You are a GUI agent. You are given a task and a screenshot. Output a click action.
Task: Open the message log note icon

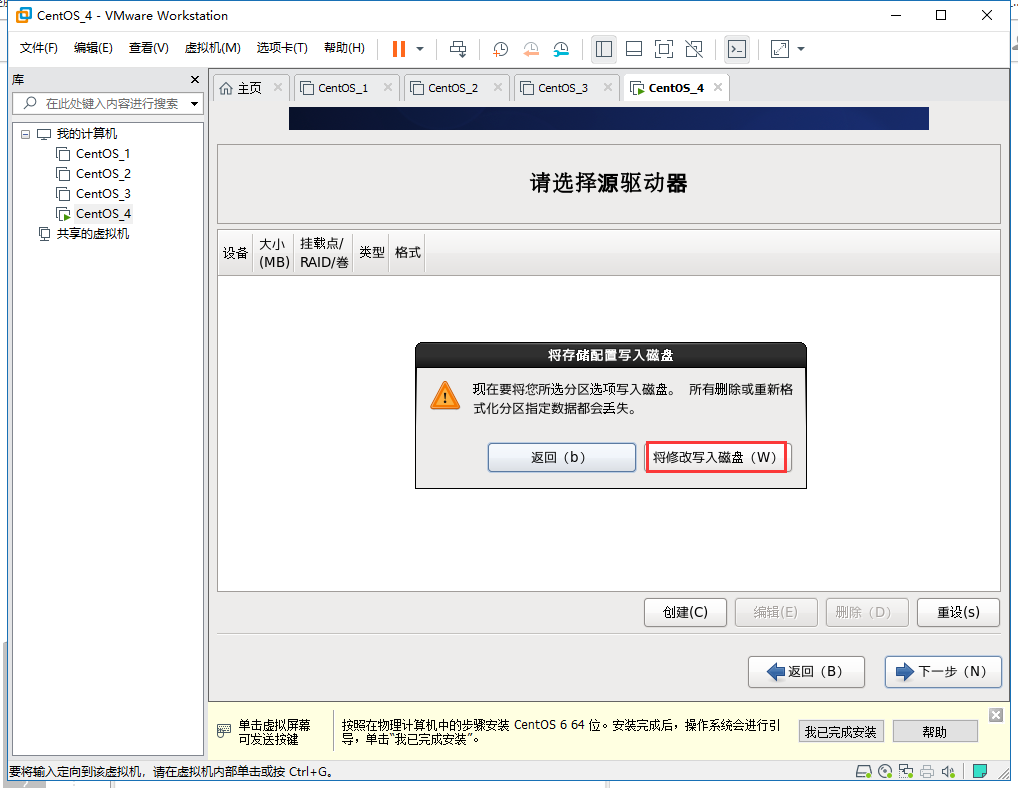(x=980, y=771)
